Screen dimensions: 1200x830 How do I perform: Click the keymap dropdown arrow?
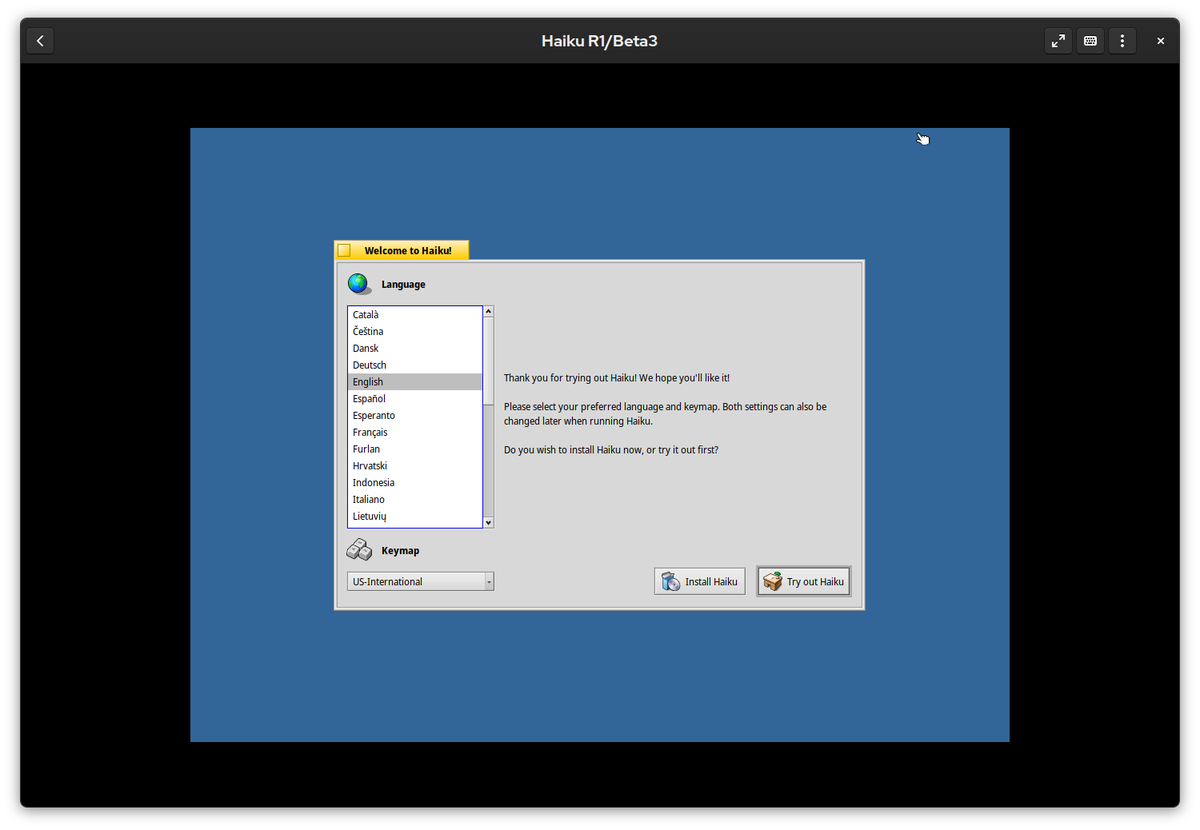tap(489, 581)
